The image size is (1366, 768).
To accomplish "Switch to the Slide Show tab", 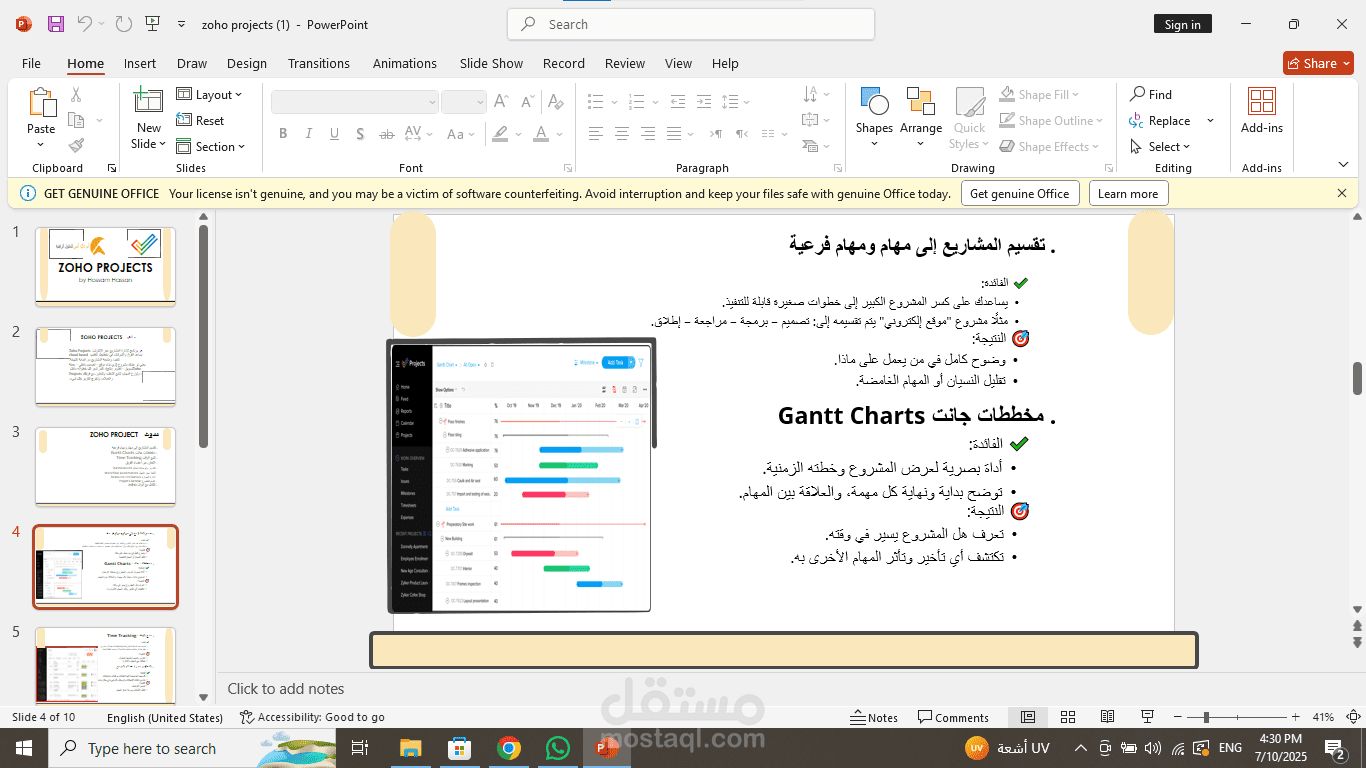I will coord(491,63).
